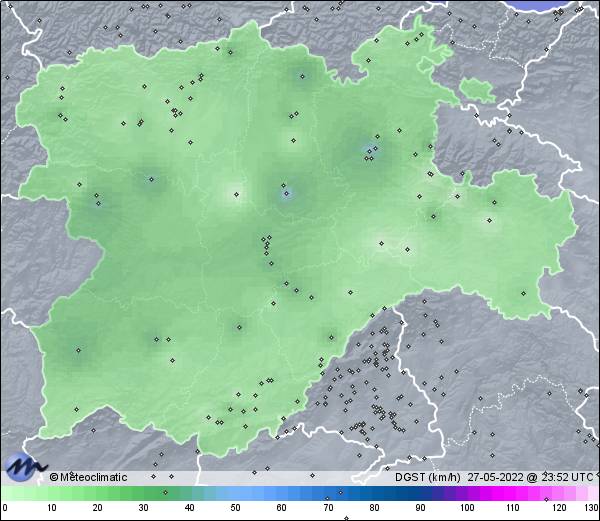Click the 80 label on the scale
This screenshot has height=521, width=600.
click(x=374, y=508)
